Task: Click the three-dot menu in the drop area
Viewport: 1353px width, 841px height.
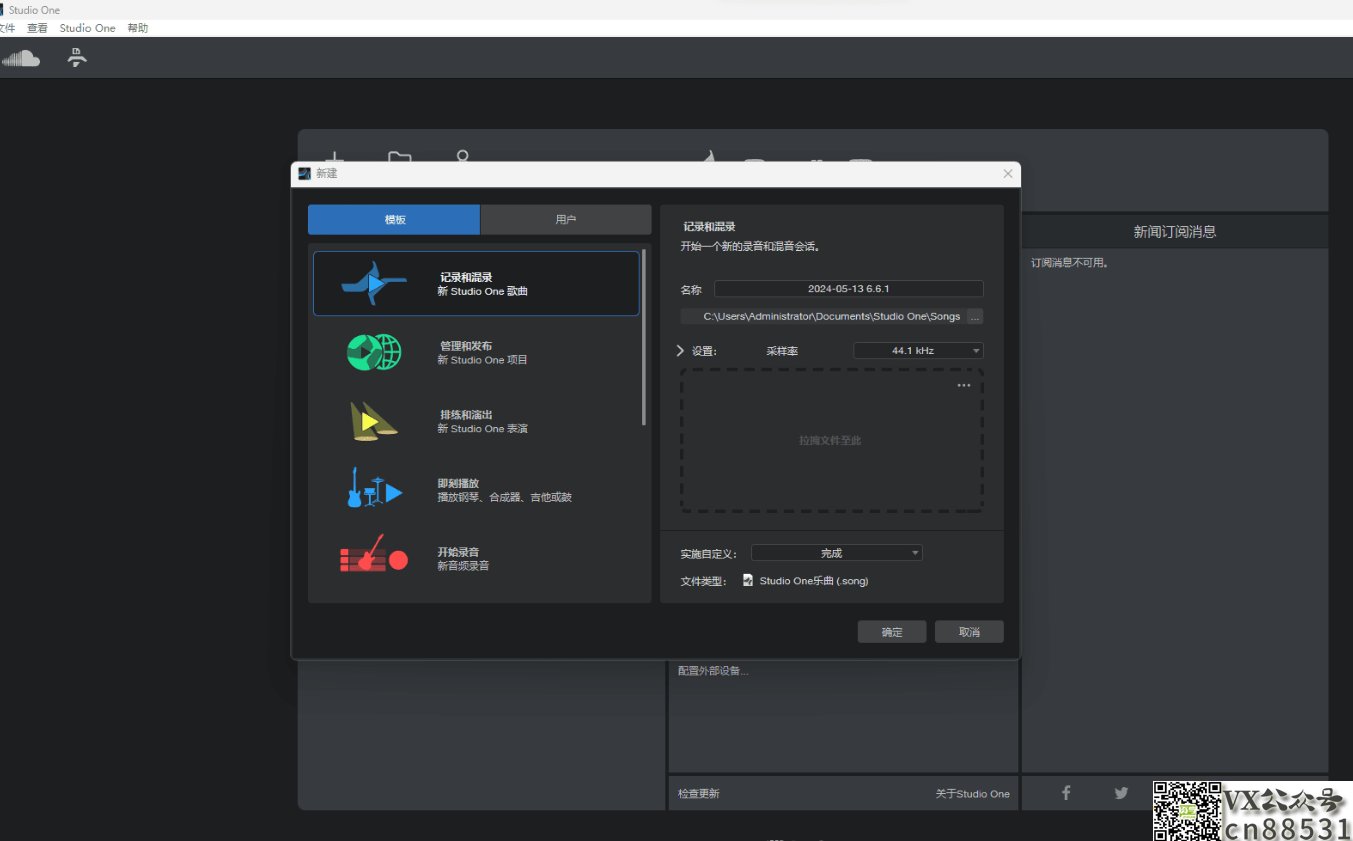Action: point(964,385)
